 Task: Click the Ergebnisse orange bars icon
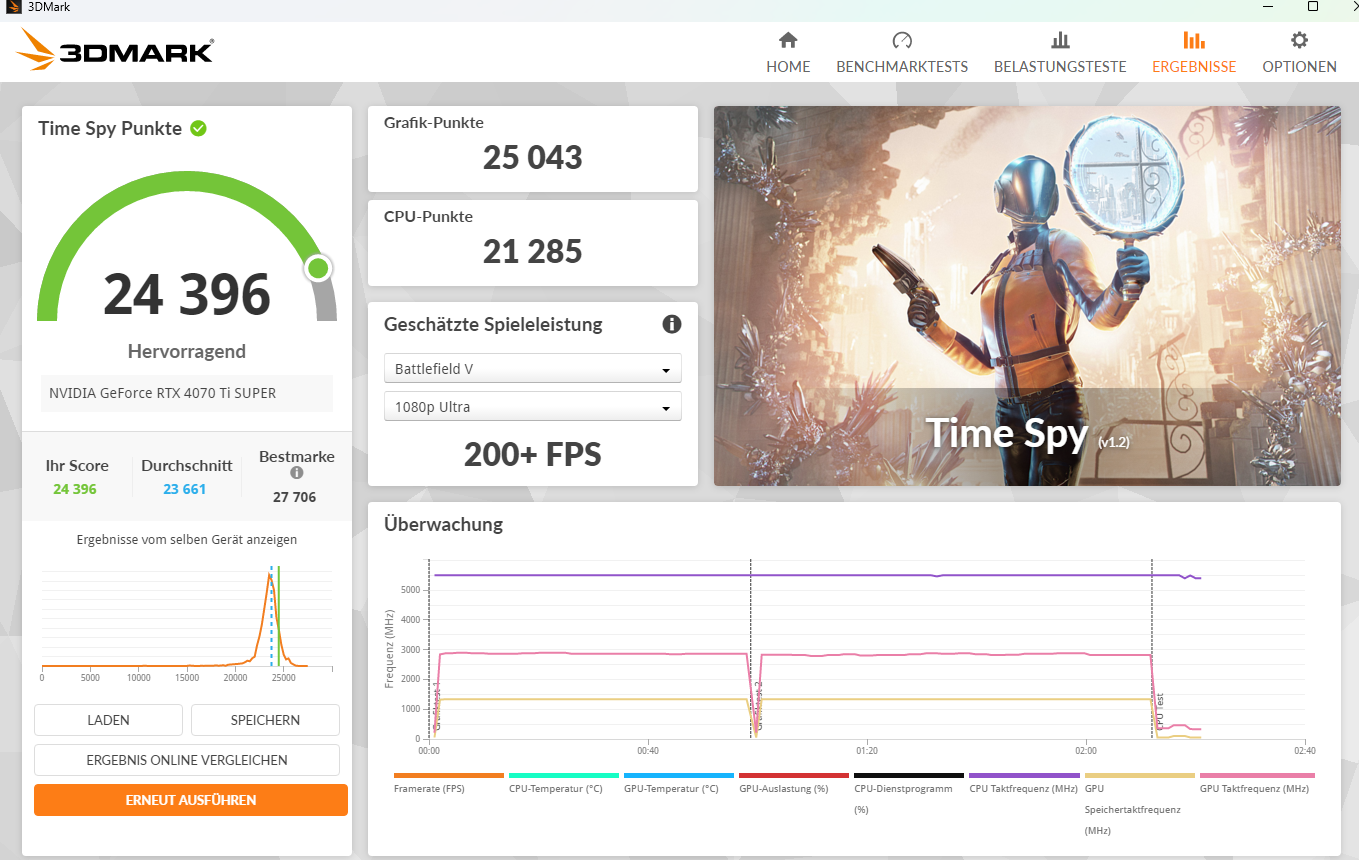[x=1194, y=40]
